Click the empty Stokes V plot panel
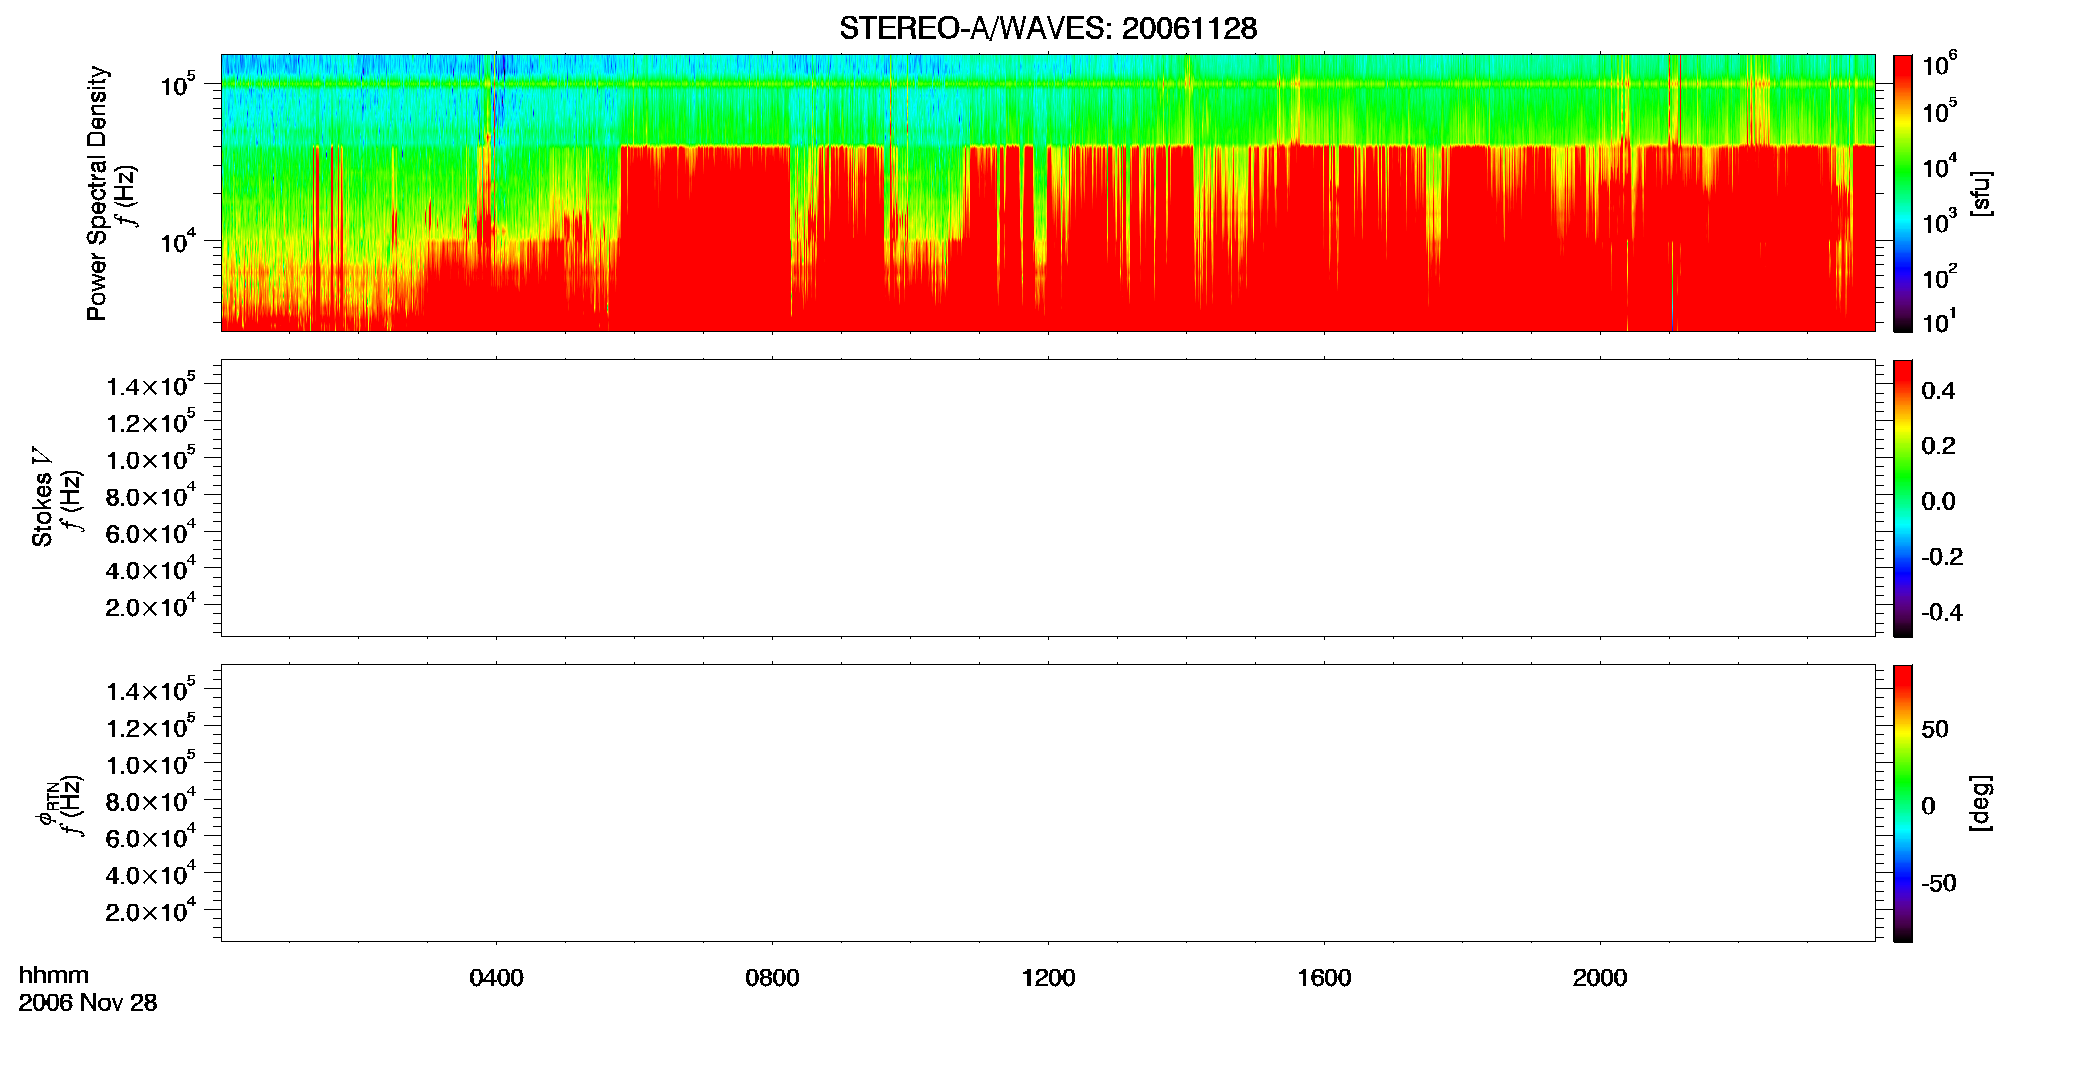 1048,497
